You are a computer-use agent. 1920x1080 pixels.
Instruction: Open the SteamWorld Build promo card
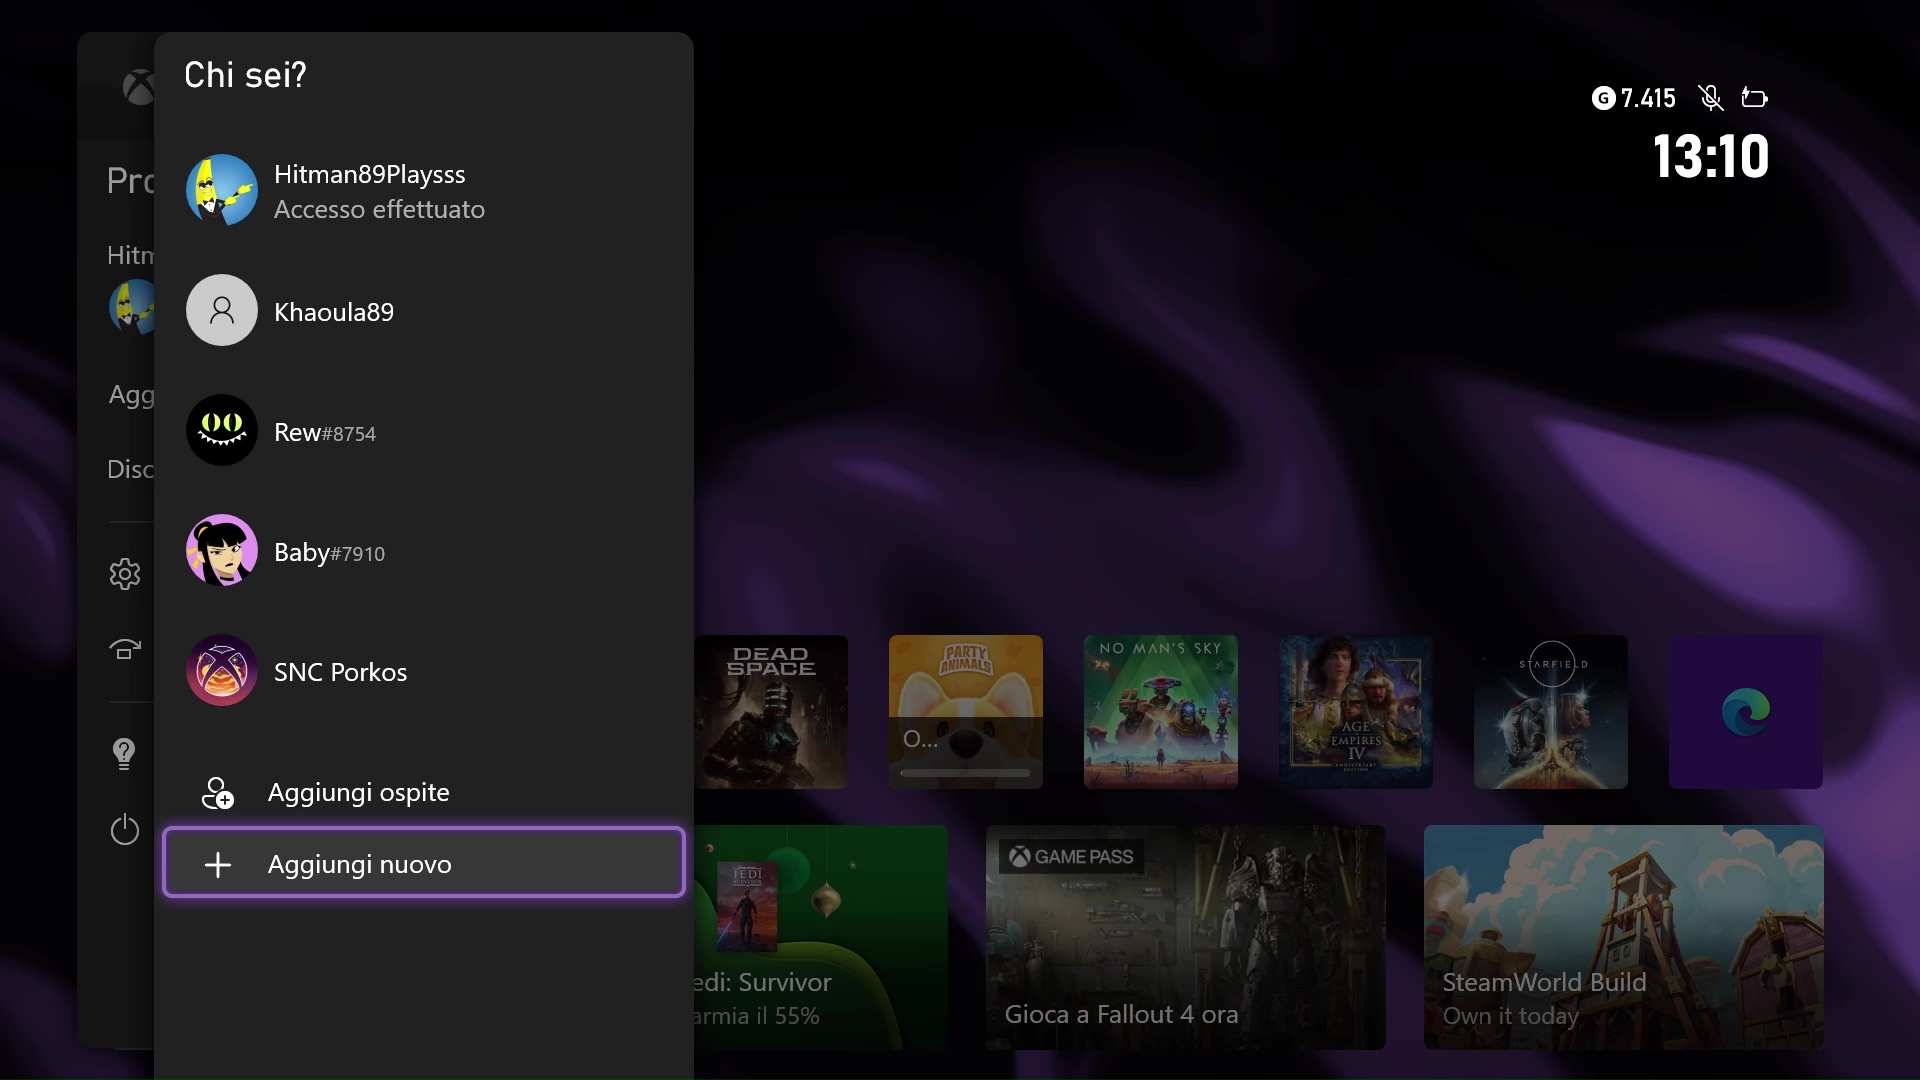[1623, 937]
